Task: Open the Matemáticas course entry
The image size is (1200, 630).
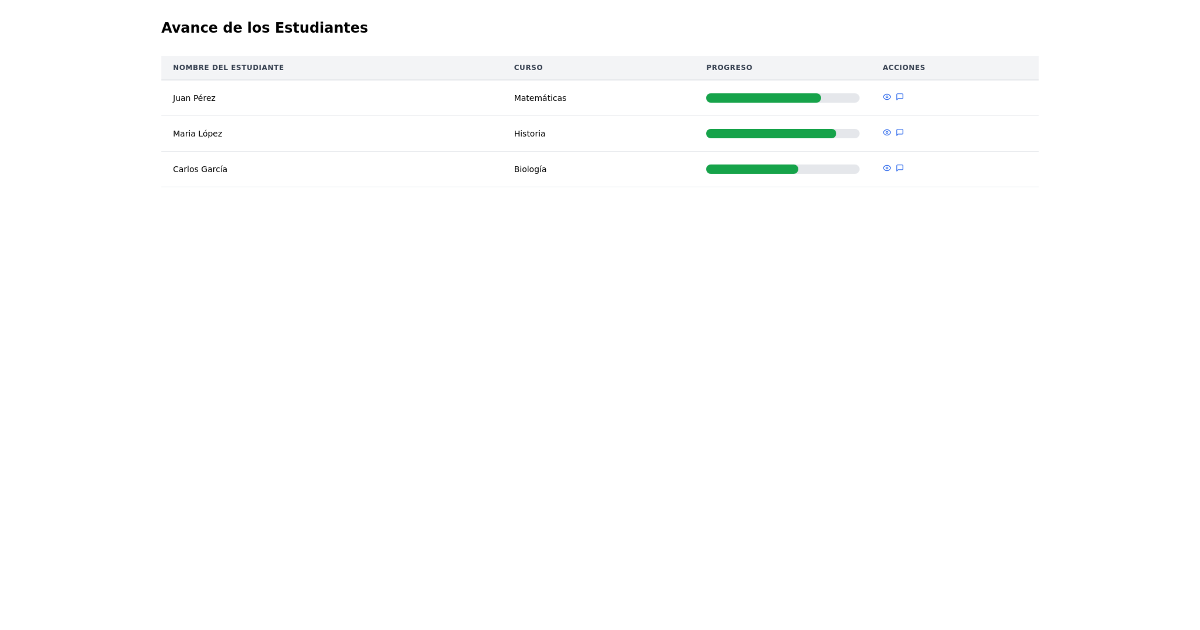Action: pyautogui.click(x=540, y=98)
